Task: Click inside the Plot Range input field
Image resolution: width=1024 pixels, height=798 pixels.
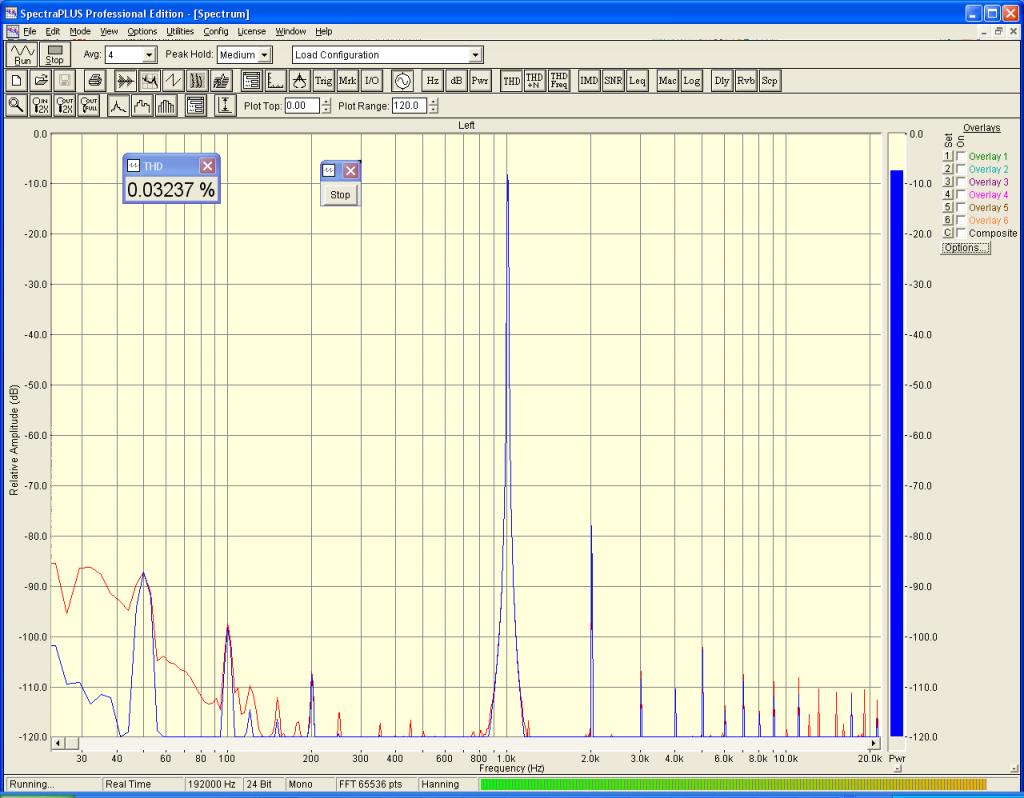Action: pyautogui.click(x=406, y=106)
